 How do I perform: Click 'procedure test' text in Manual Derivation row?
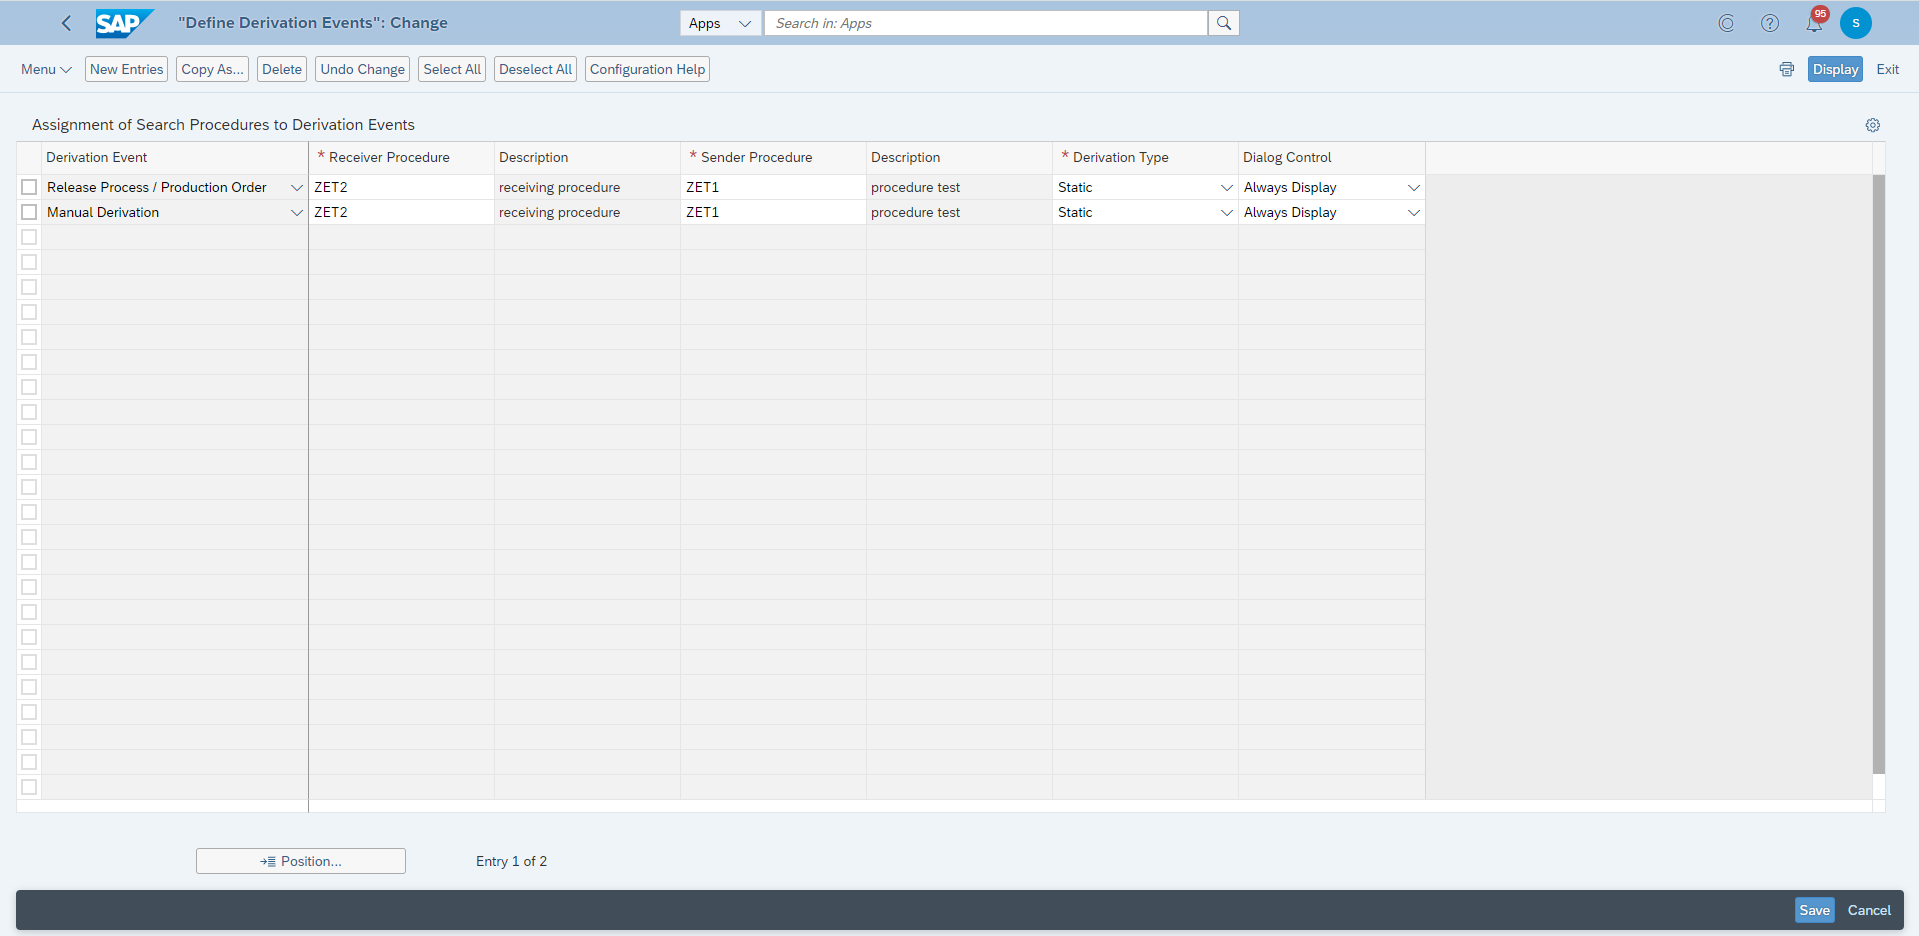click(x=915, y=212)
